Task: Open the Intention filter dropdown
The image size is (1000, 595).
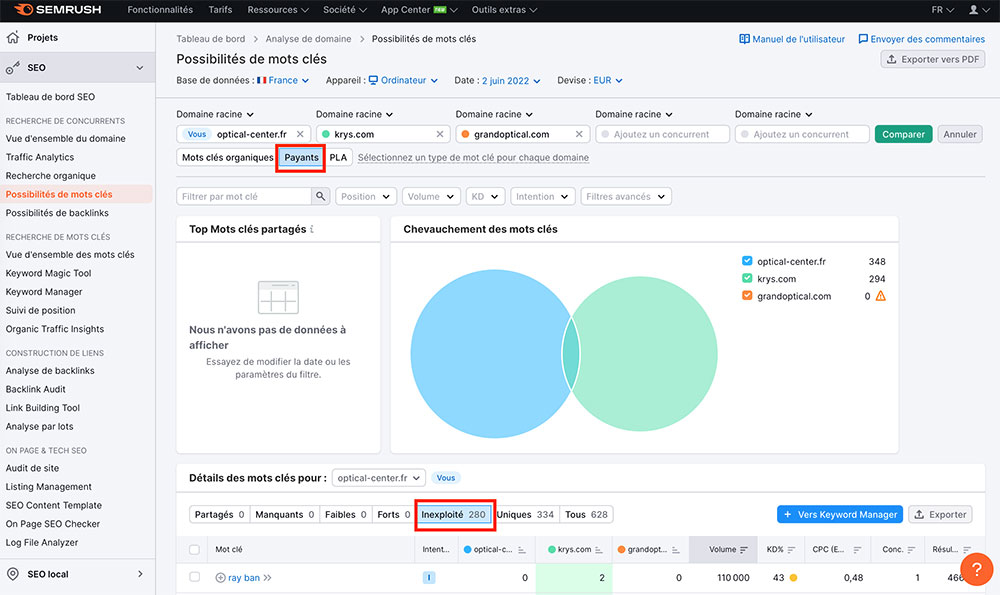Action: point(543,196)
